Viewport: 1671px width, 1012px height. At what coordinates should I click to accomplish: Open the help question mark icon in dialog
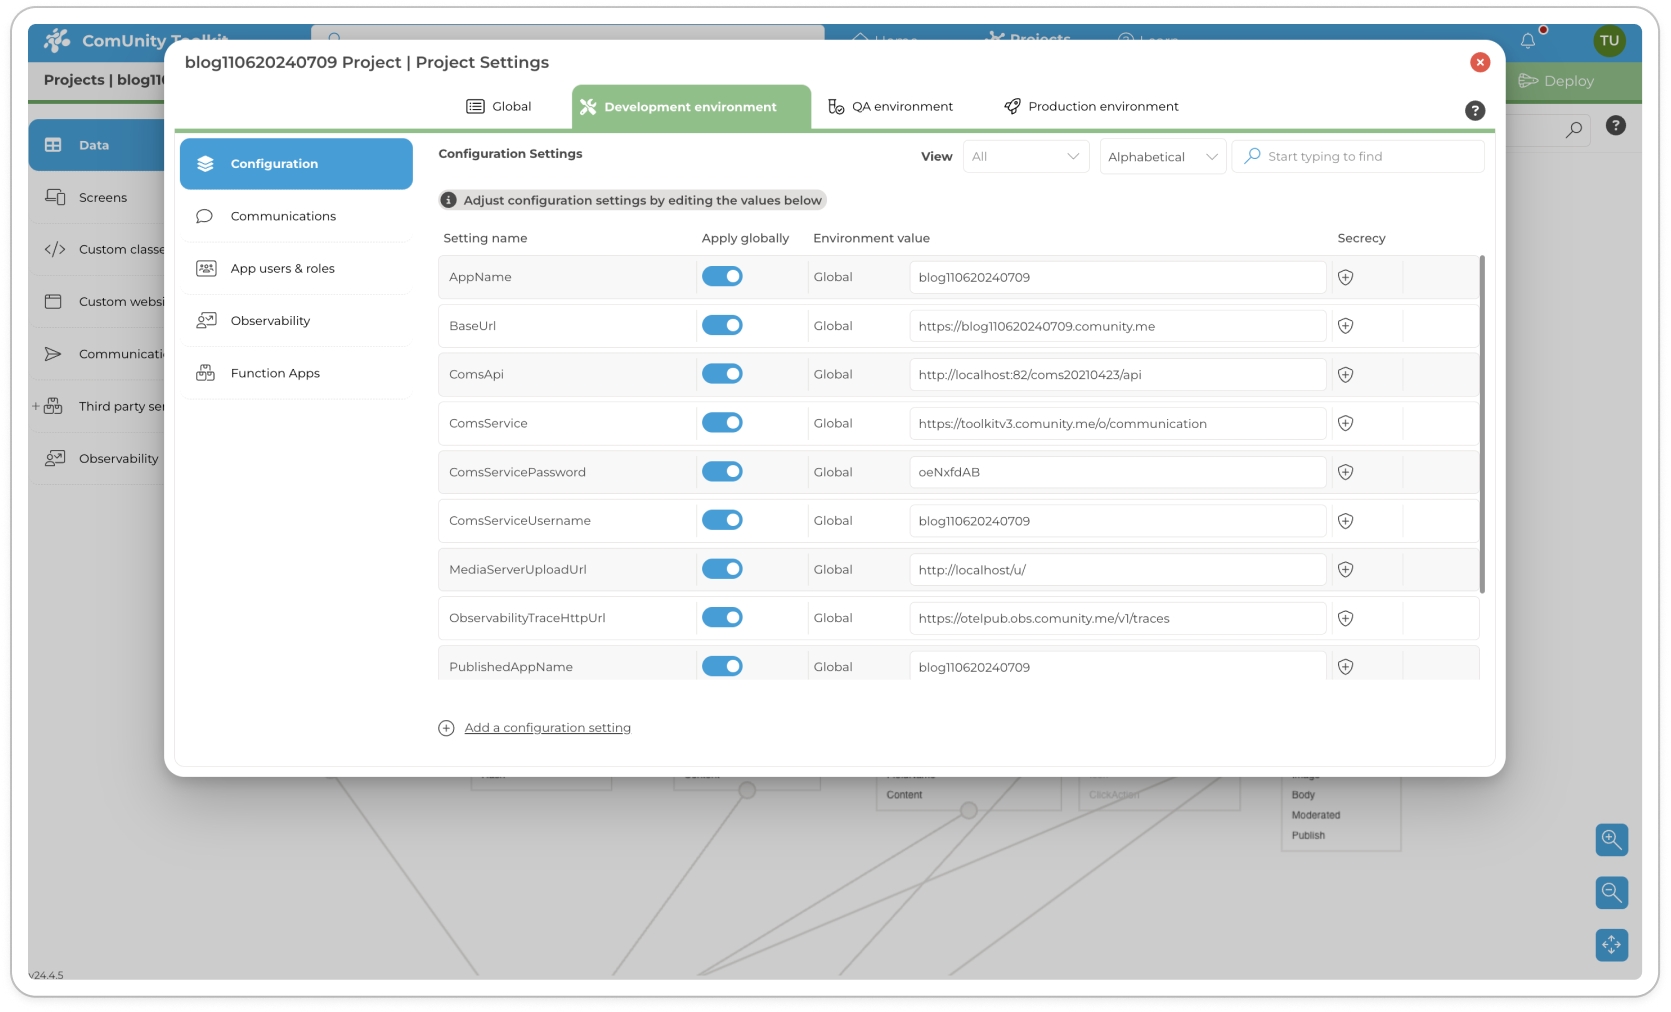point(1474,111)
